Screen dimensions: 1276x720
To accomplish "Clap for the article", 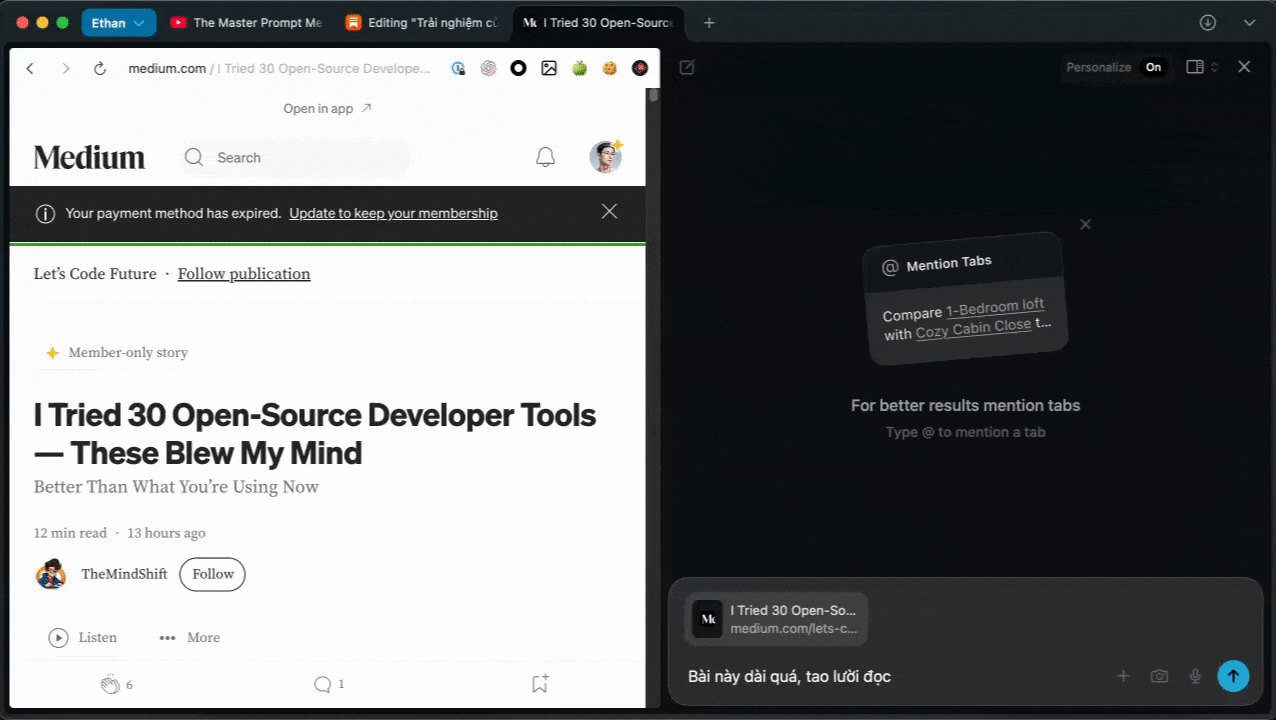I will [x=110, y=684].
